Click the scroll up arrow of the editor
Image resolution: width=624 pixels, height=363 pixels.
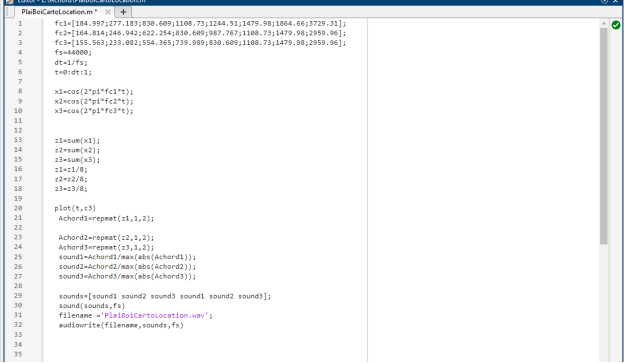click(603, 24)
